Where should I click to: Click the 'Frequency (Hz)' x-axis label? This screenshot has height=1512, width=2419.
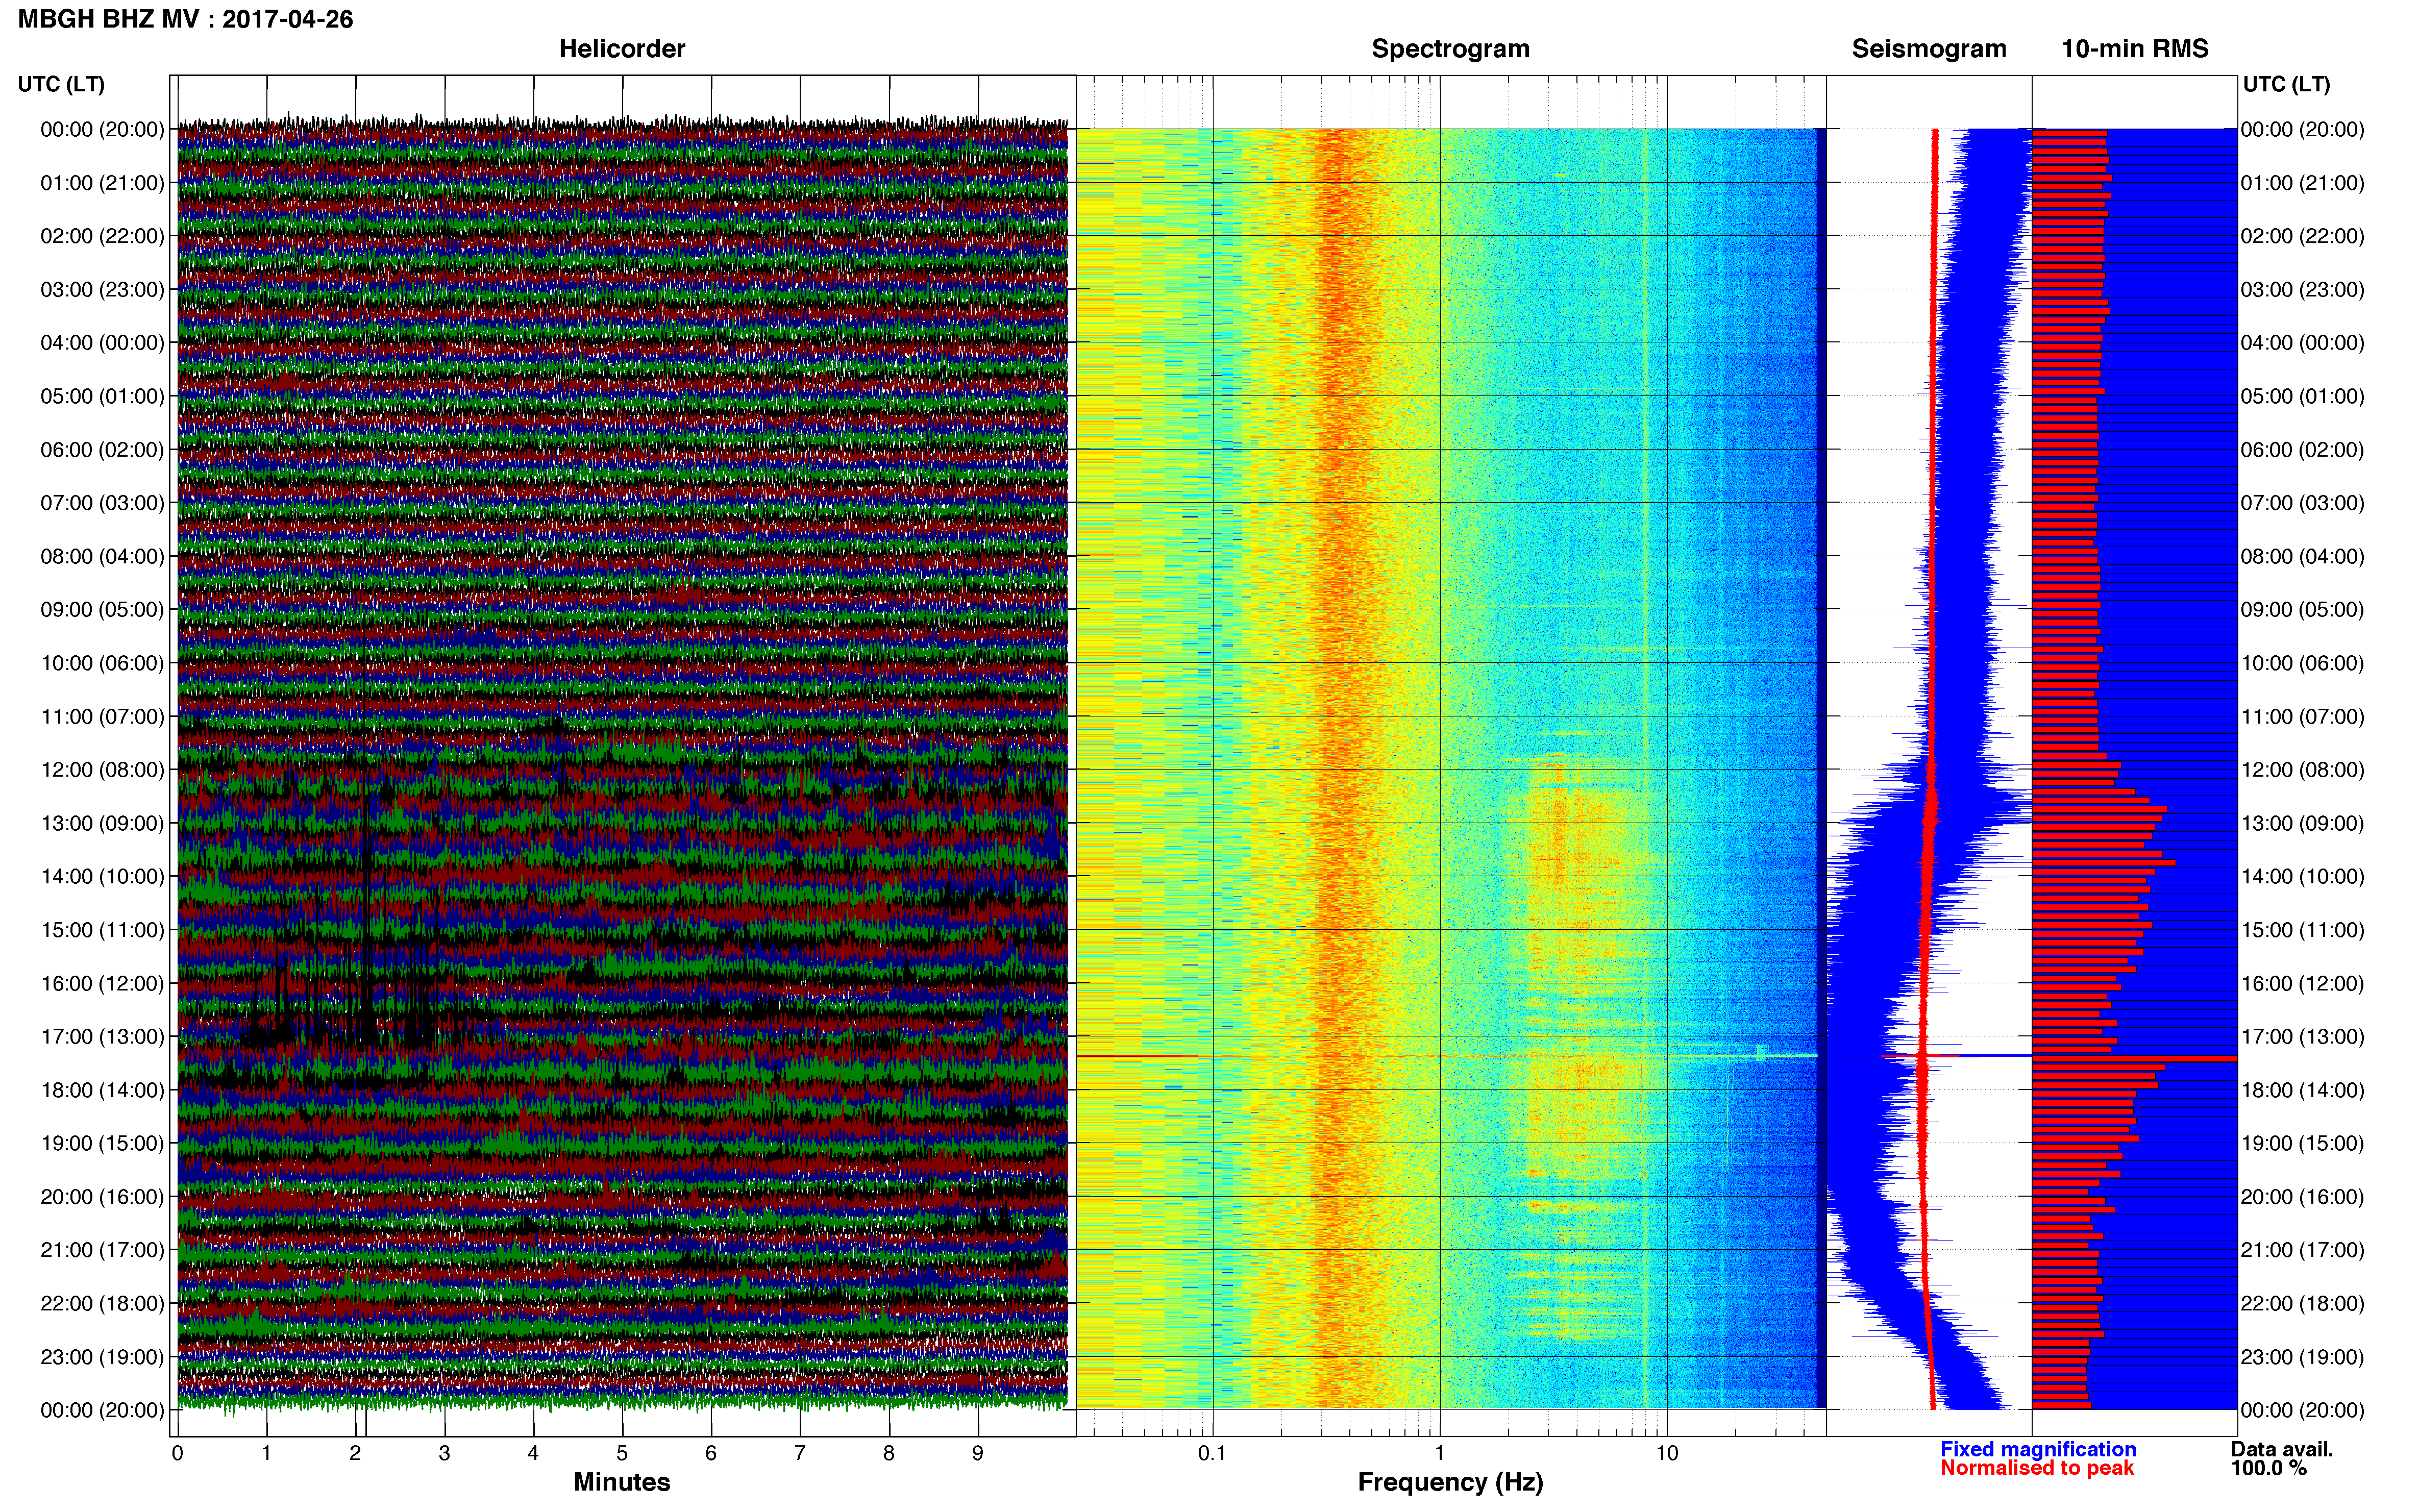(x=1450, y=1483)
